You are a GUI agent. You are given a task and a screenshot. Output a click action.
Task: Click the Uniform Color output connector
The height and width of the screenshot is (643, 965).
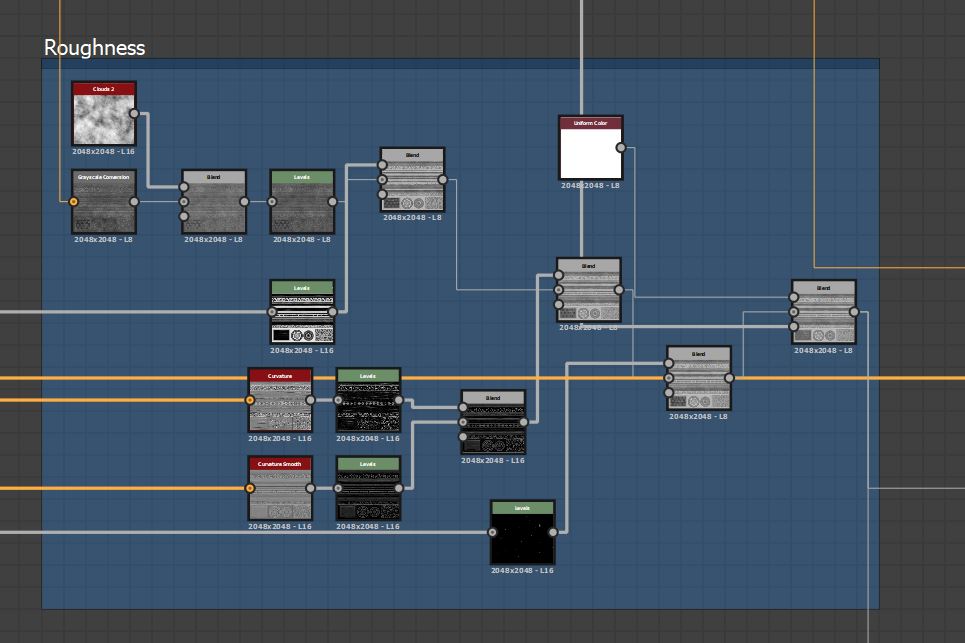click(621, 148)
